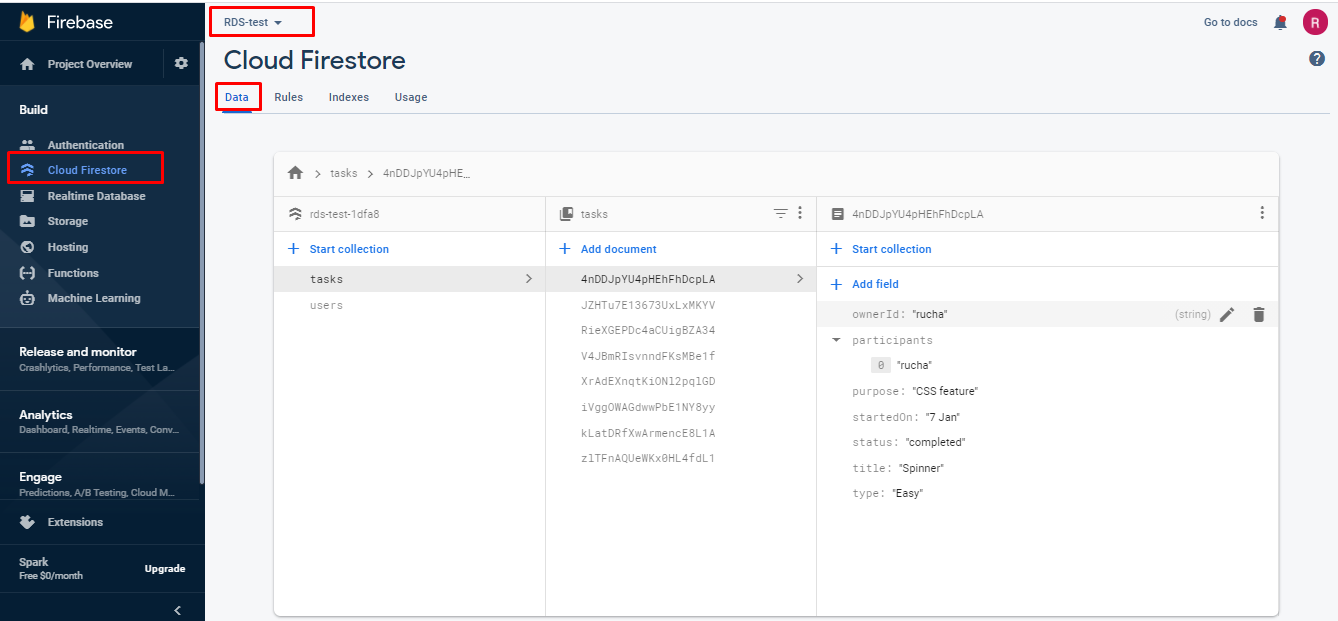The height and width of the screenshot is (621, 1338).
Task: Collapse the sidebar with bottom chevron
Action: click(178, 610)
